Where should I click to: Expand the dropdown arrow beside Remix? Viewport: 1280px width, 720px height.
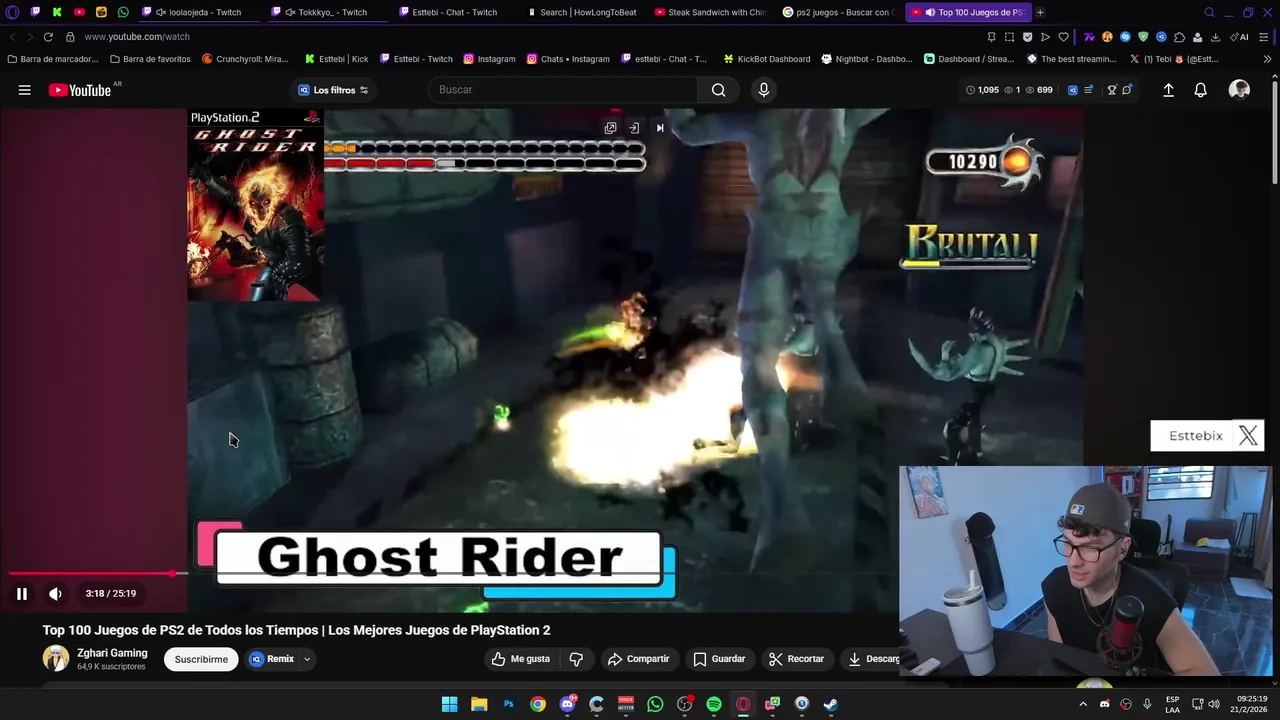point(307,659)
